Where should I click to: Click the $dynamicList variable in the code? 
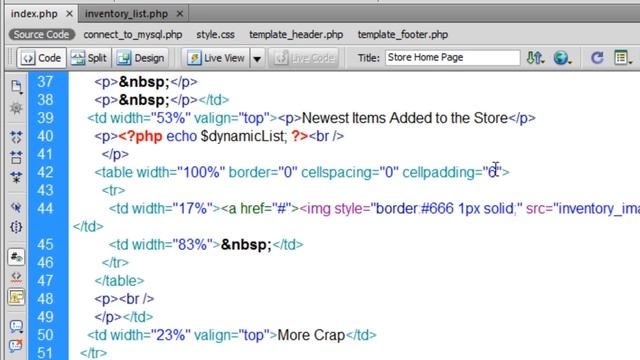click(243, 136)
